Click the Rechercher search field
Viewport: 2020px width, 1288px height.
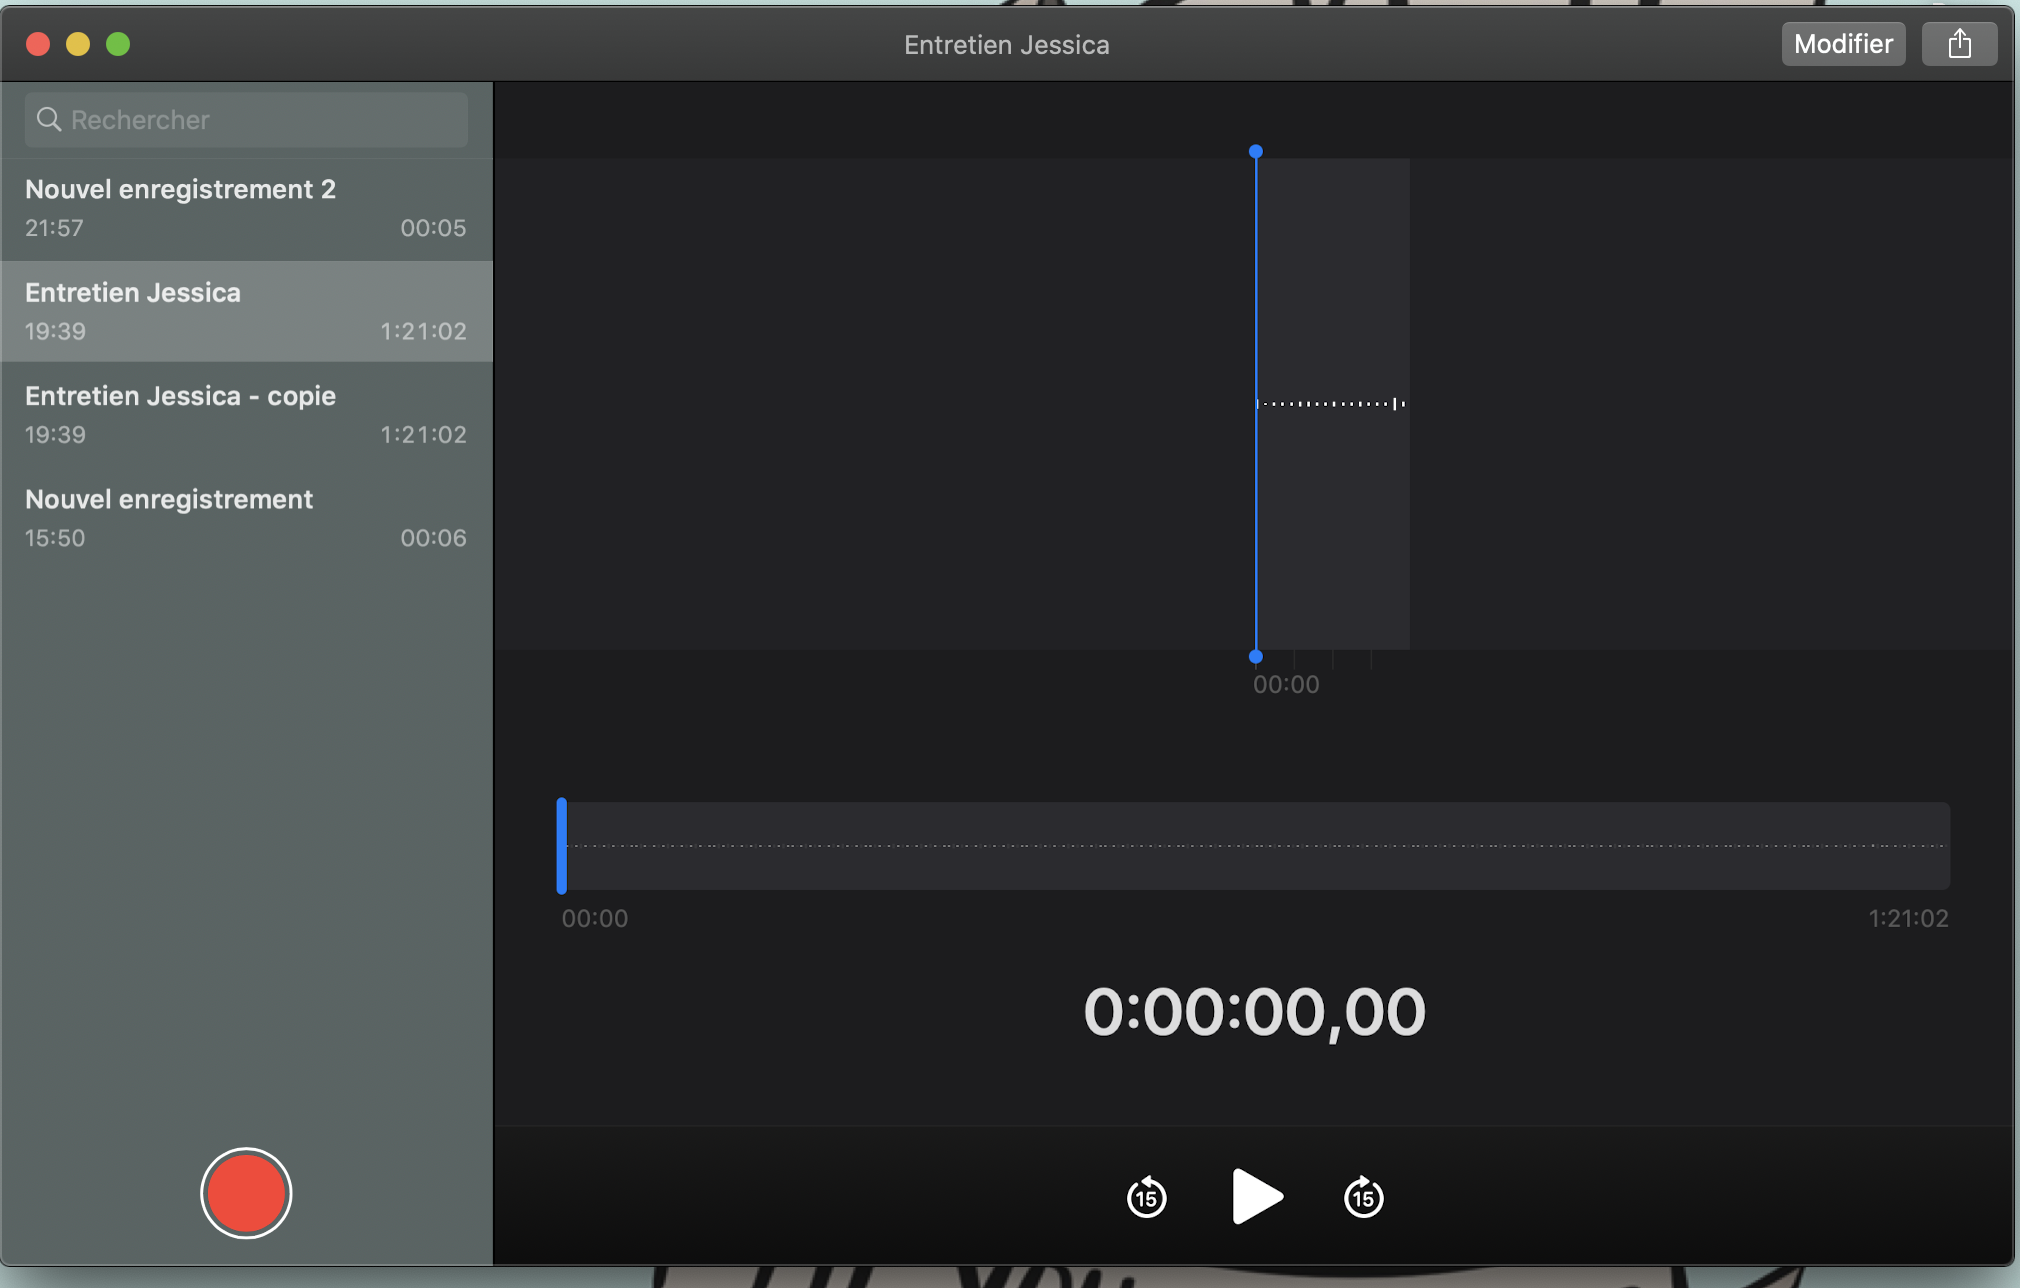260,120
